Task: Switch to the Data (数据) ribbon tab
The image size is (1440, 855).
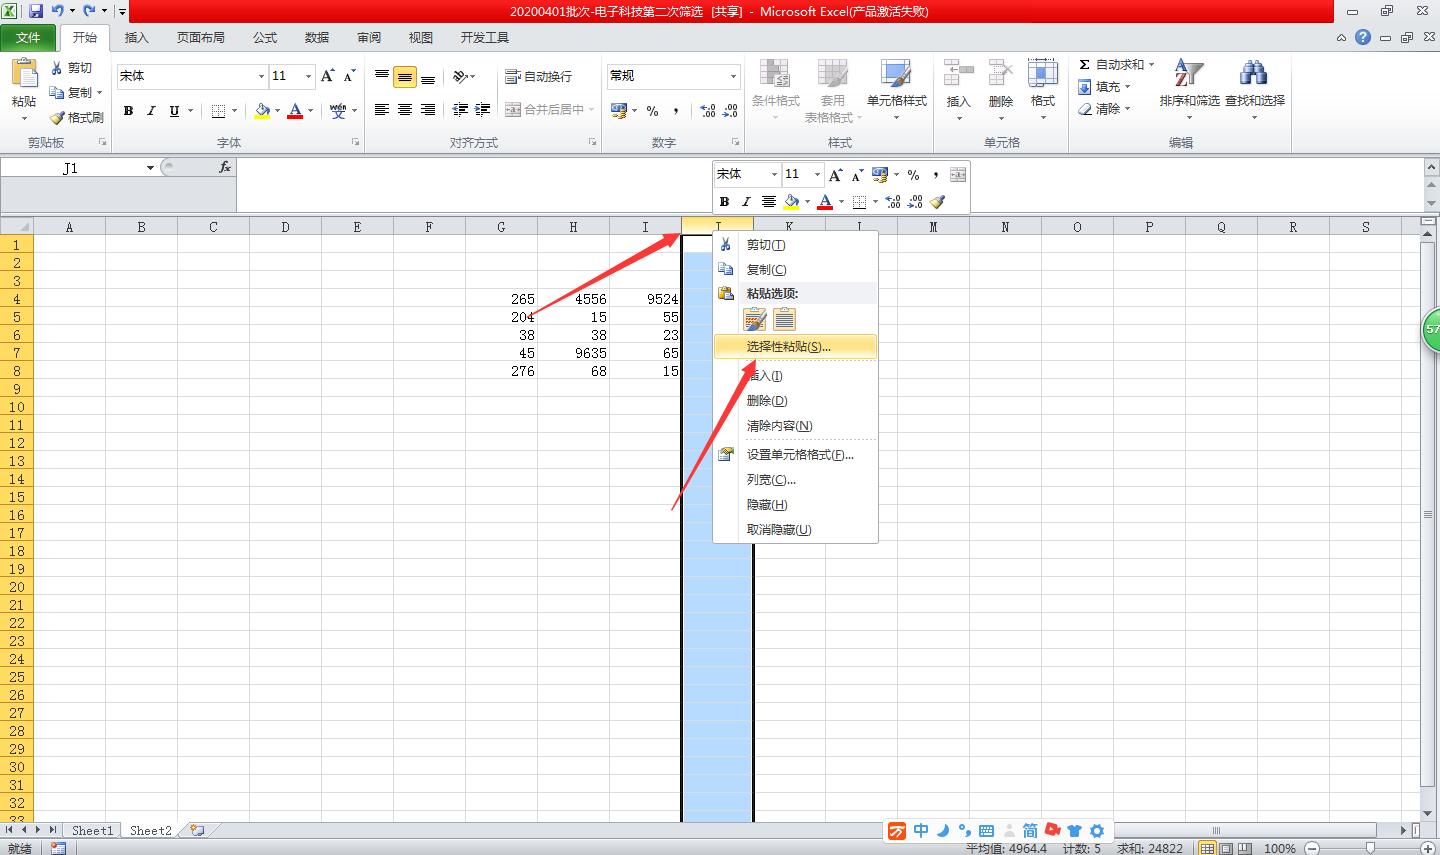Action: pos(317,38)
